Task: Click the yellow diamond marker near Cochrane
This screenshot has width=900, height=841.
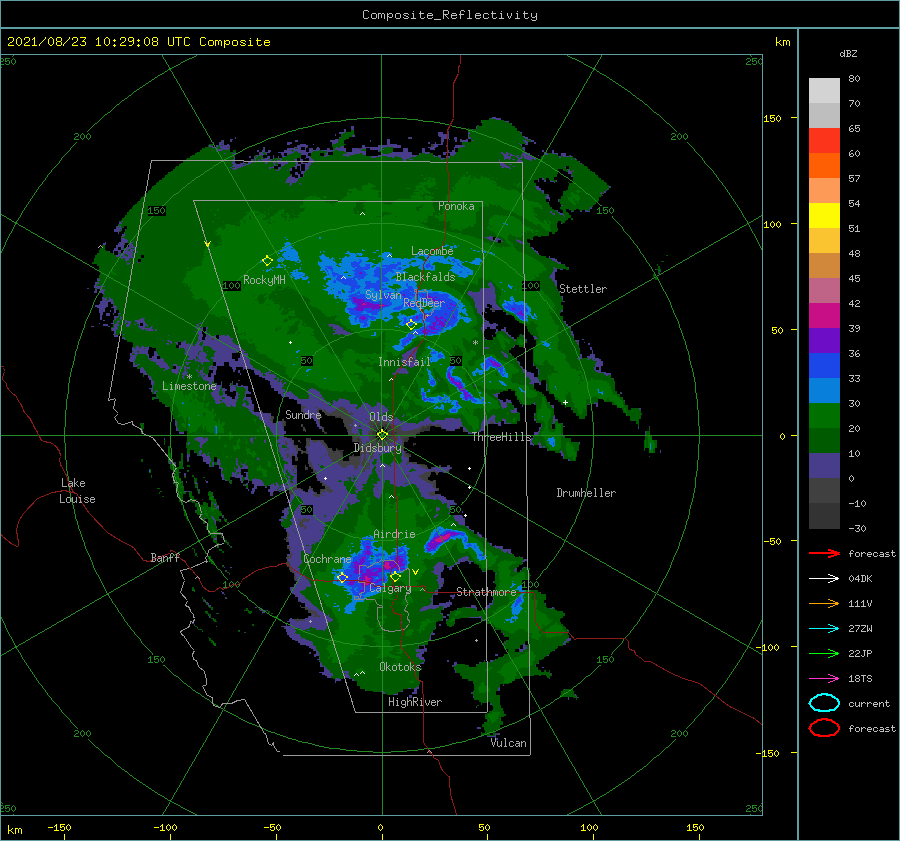Action: pyautogui.click(x=342, y=578)
